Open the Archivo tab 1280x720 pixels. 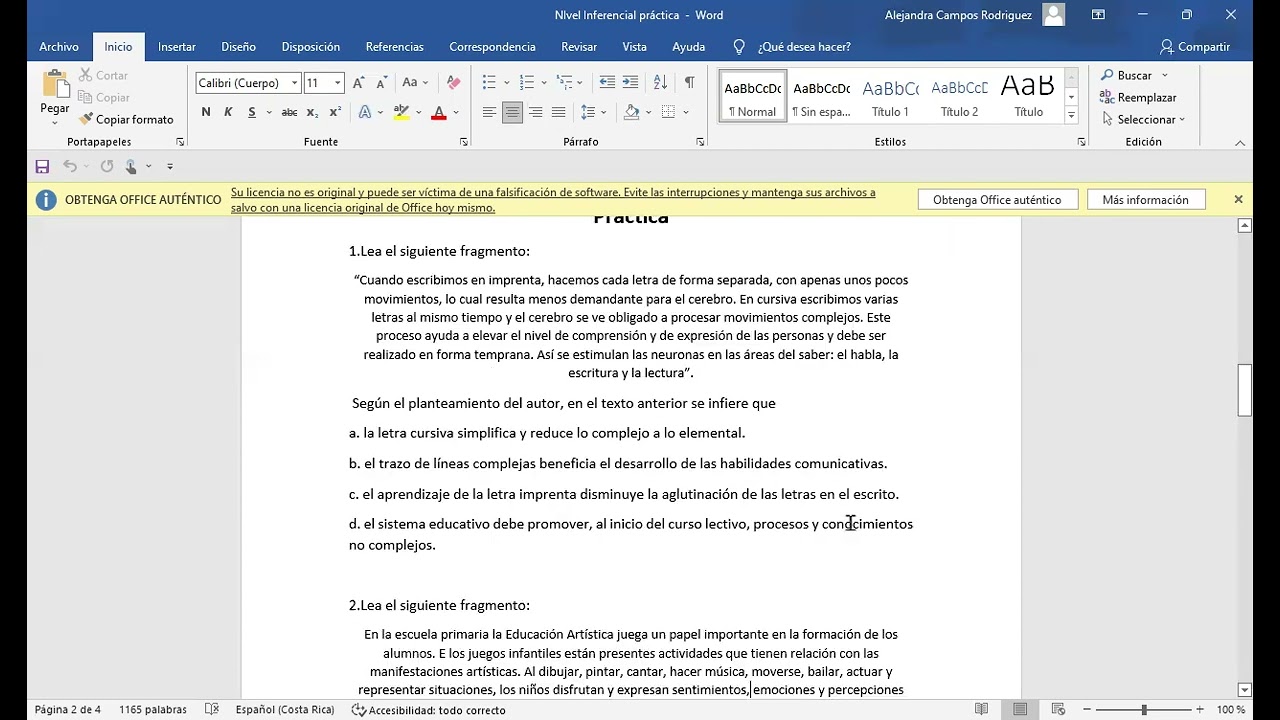tap(59, 47)
